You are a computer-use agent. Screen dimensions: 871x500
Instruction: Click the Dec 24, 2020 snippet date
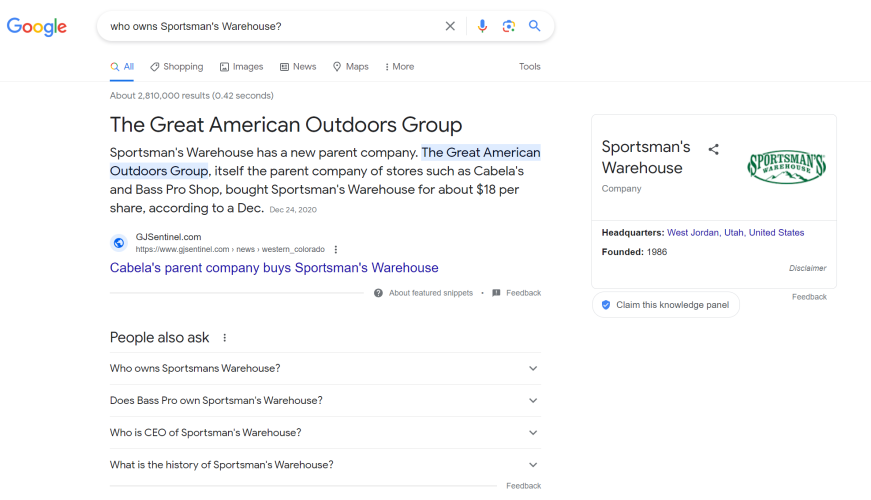coord(293,209)
